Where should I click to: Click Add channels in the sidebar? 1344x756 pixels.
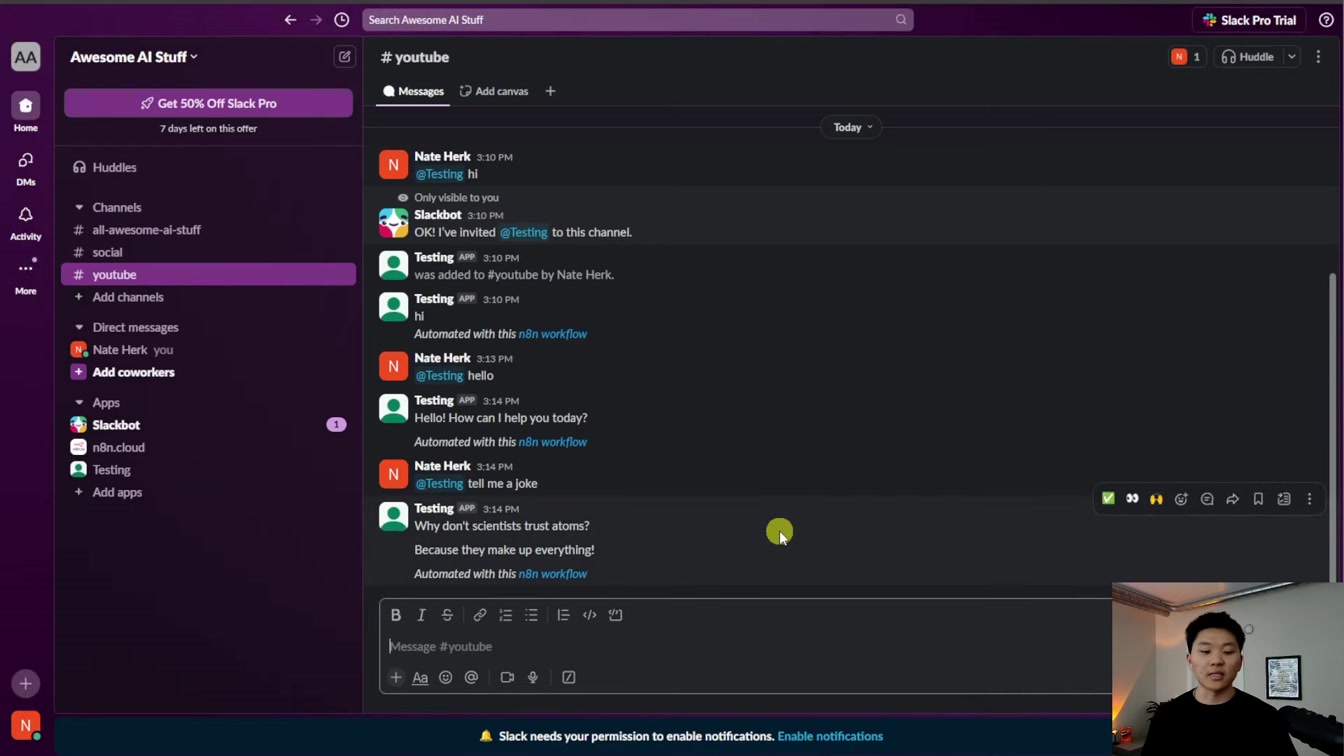pos(208,297)
